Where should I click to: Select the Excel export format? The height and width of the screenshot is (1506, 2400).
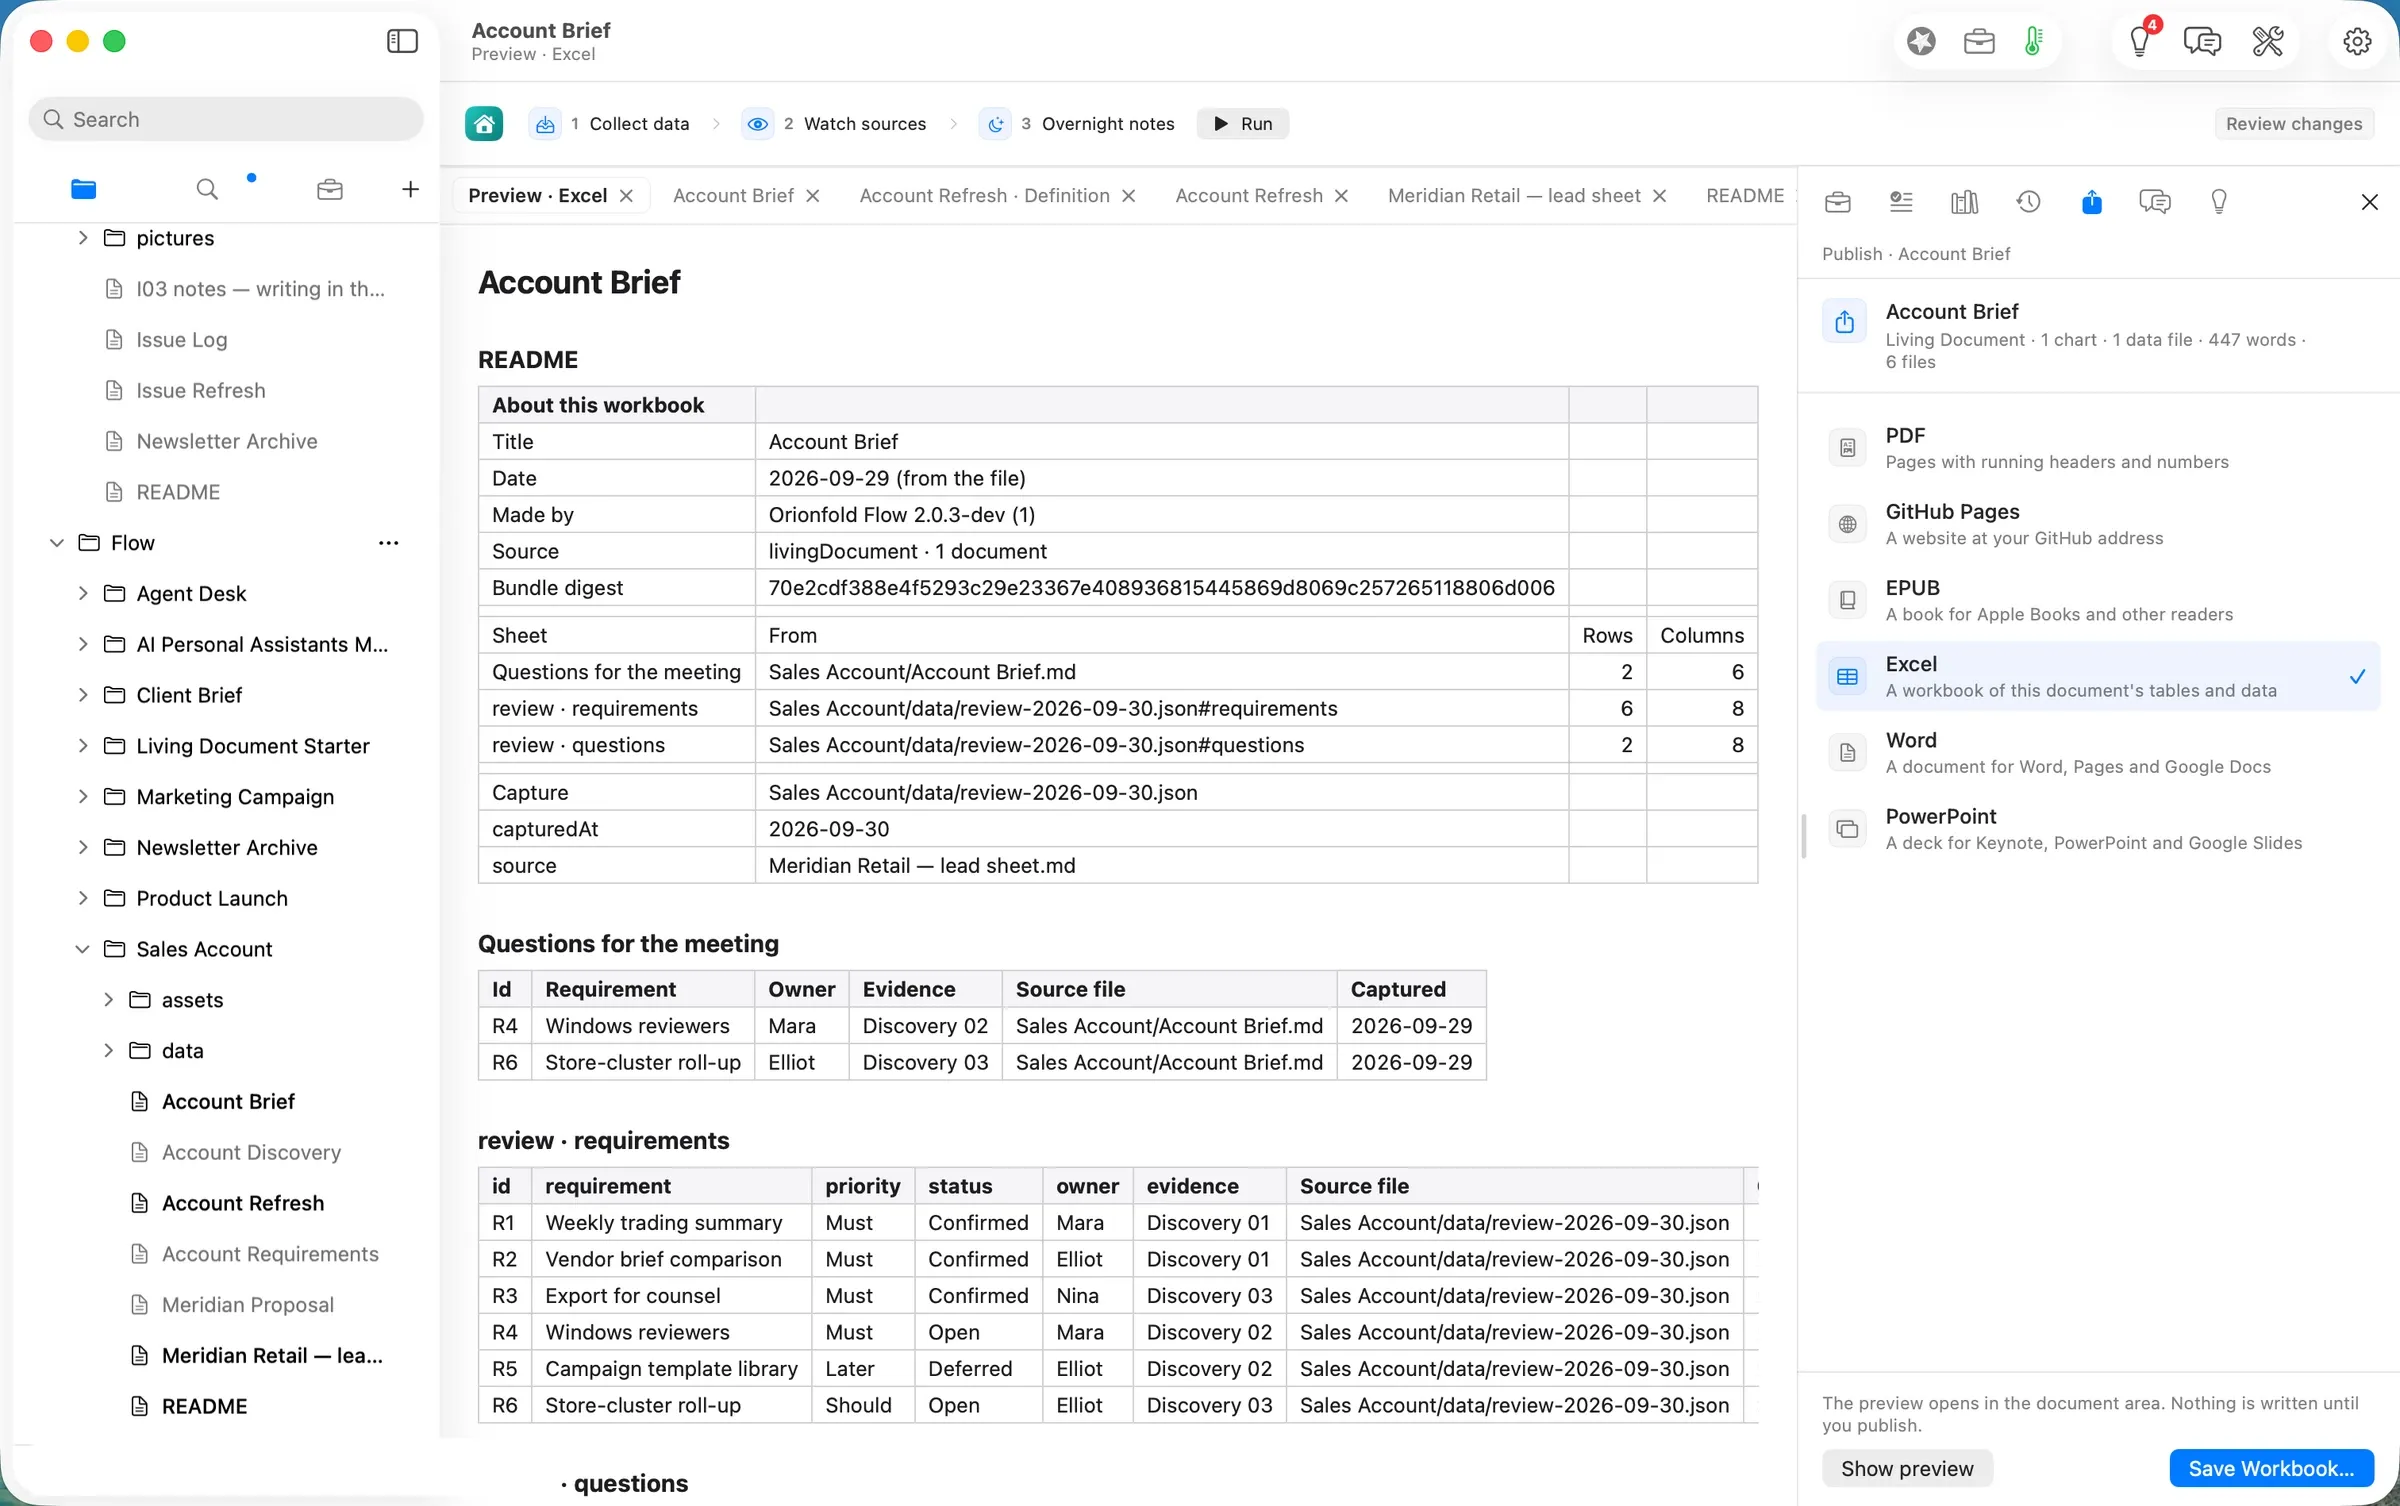tap(2097, 677)
